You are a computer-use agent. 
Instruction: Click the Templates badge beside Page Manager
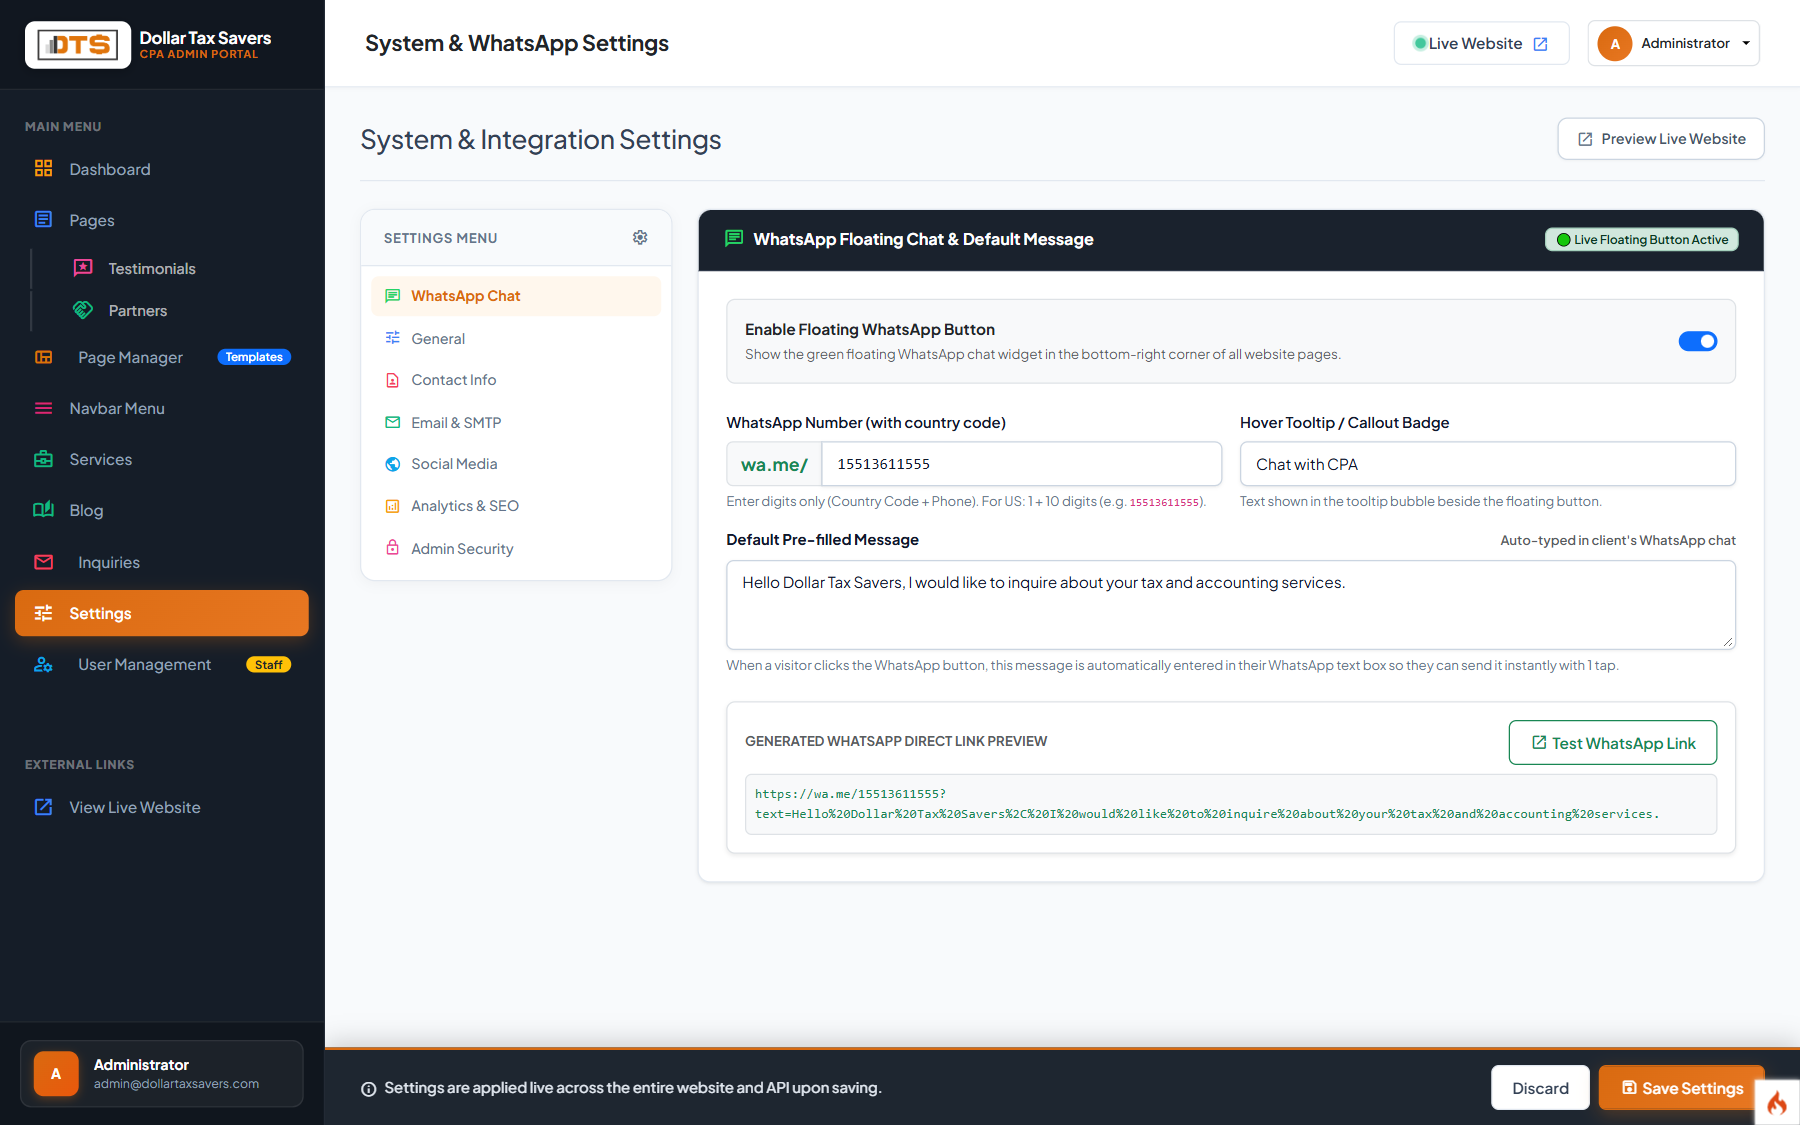(x=254, y=357)
